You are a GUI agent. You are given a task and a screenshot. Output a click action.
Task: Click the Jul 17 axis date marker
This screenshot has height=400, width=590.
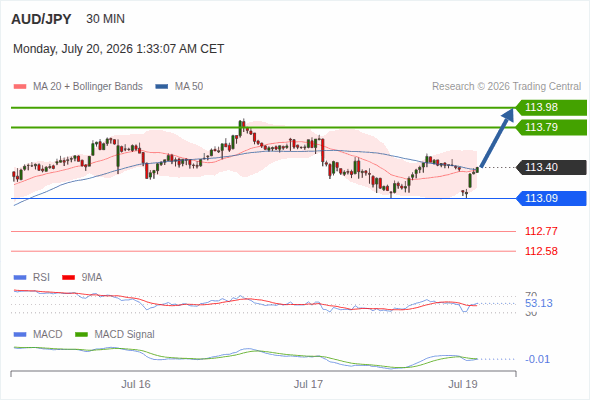(308, 384)
